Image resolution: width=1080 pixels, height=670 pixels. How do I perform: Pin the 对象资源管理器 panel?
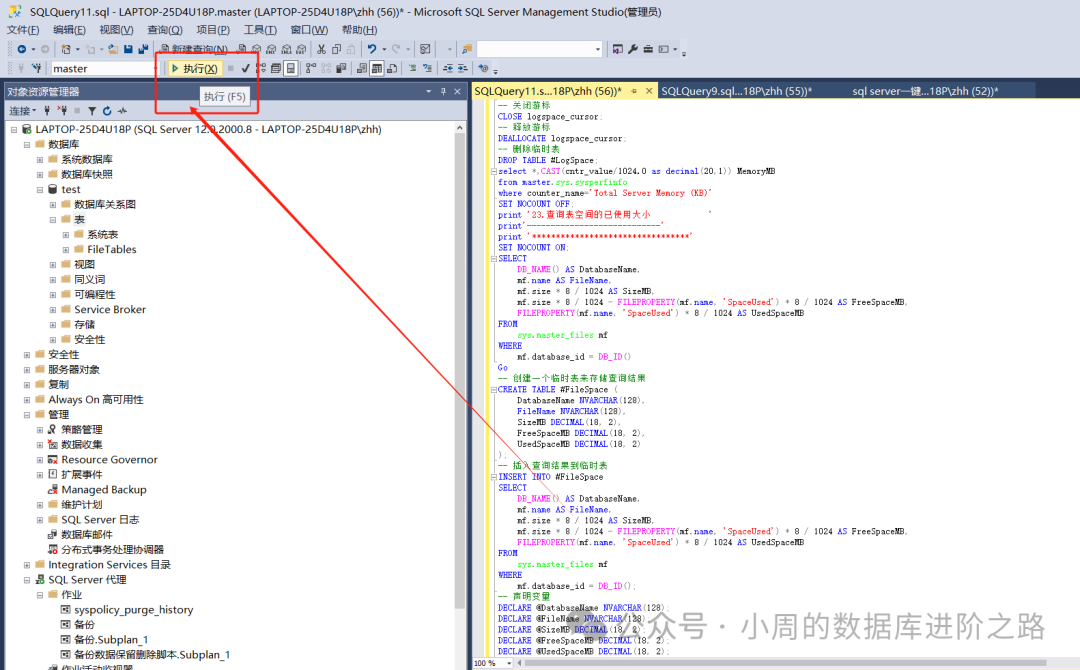(x=443, y=92)
